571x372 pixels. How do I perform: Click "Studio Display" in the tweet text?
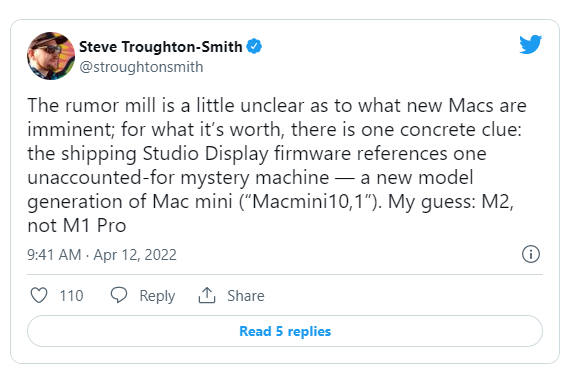pos(205,154)
